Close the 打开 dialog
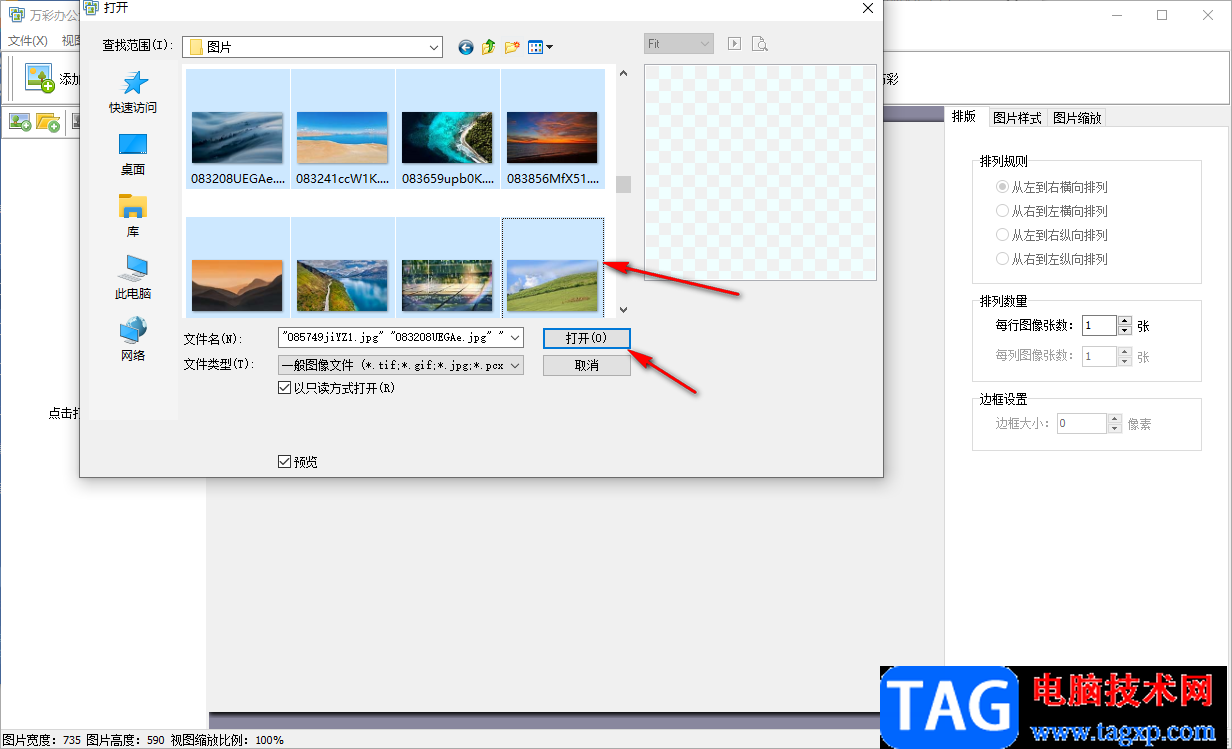 pos(867,8)
